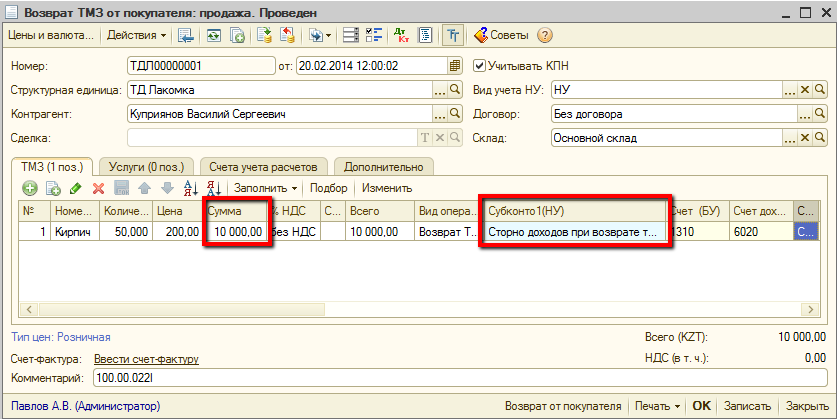Switch to the Дополнительно tab
The height and width of the screenshot is (419, 837).
point(383,166)
